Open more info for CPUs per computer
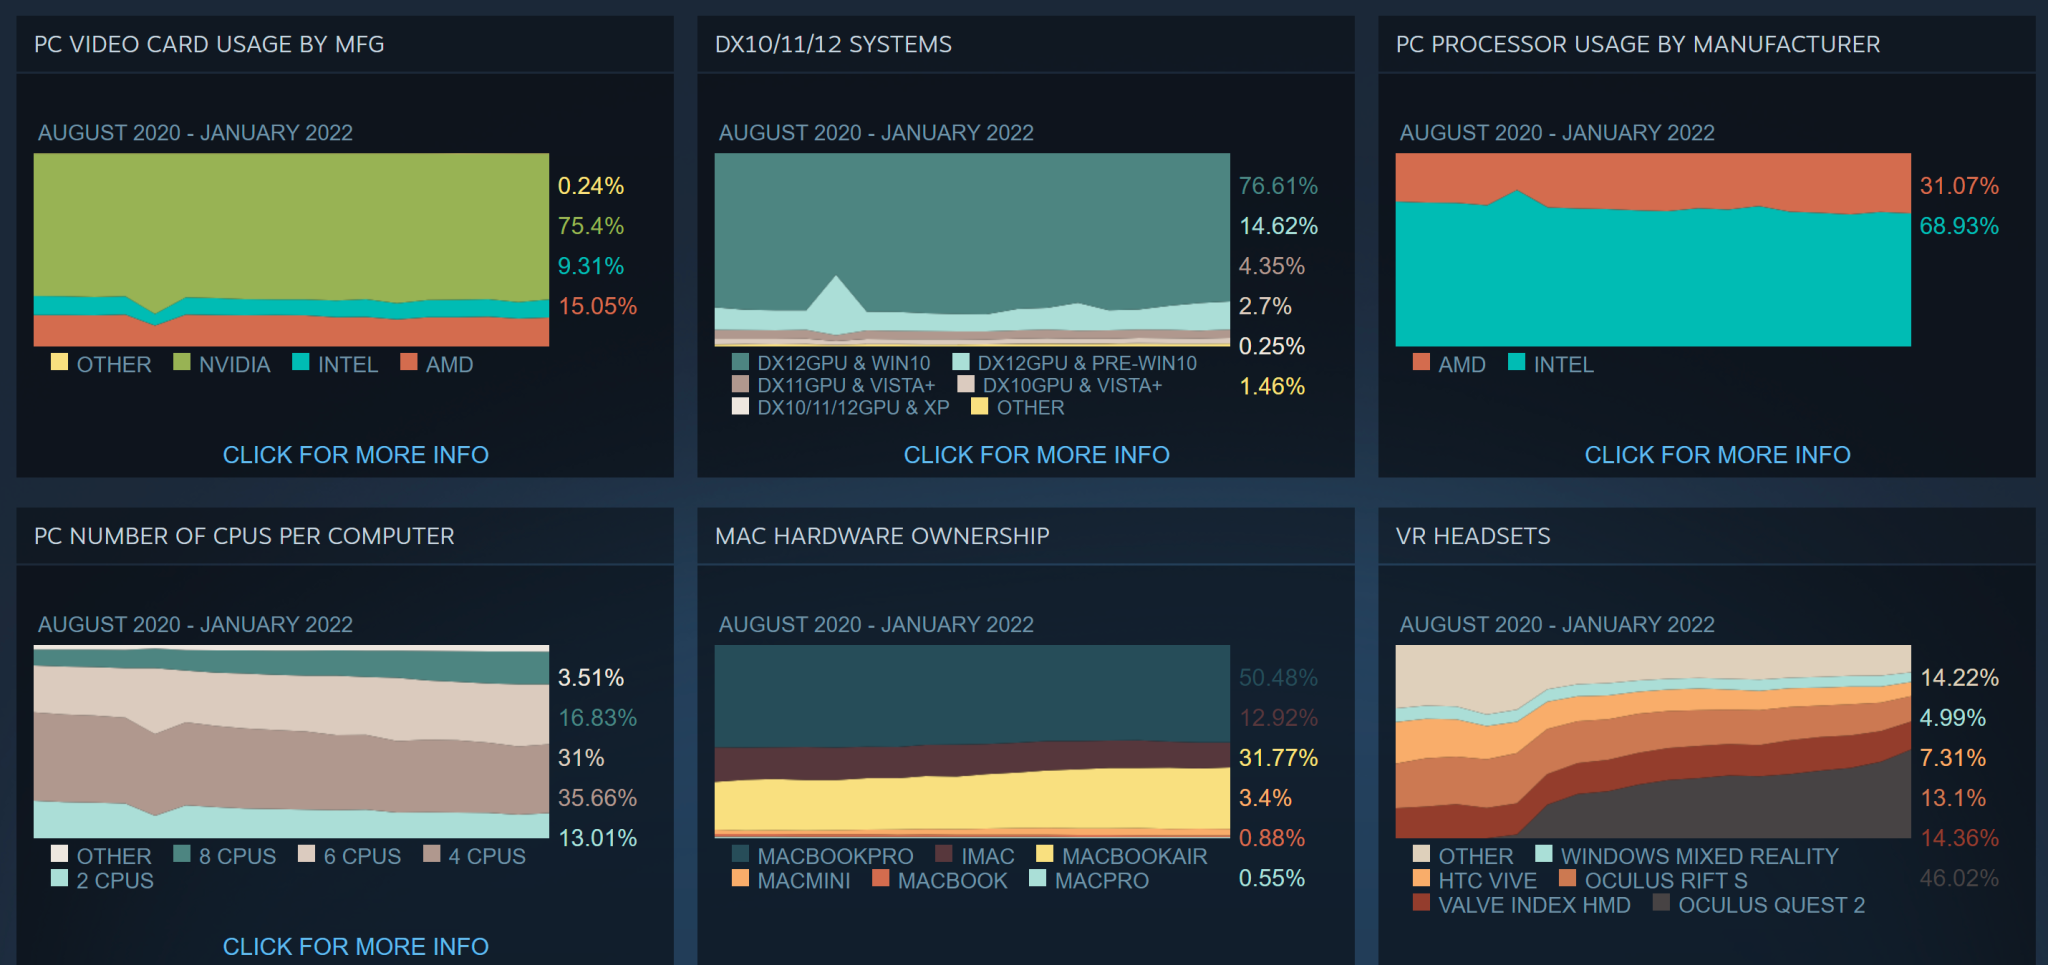Image resolution: width=2048 pixels, height=965 pixels. pos(355,946)
